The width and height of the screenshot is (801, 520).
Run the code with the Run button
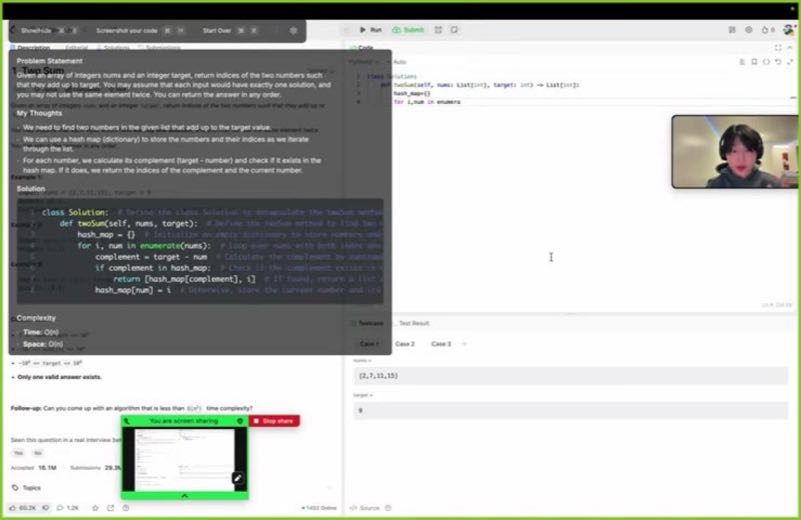coord(371,30)
